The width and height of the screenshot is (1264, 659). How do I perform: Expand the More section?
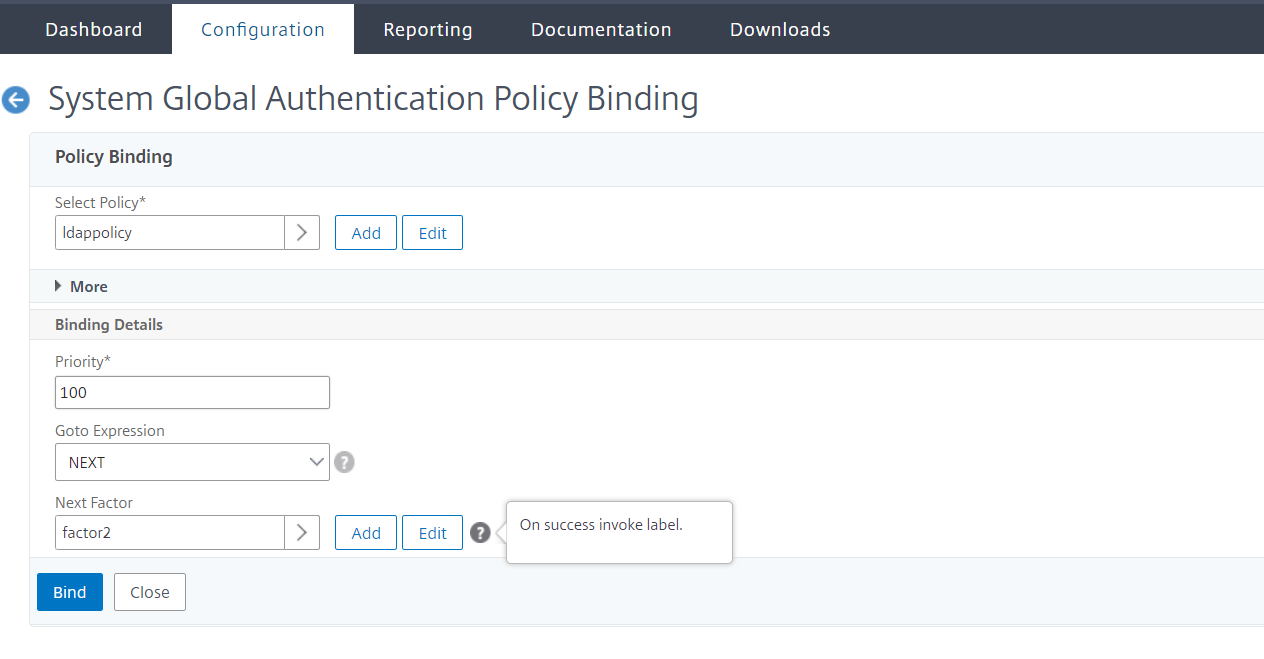[x=81, y=286]
